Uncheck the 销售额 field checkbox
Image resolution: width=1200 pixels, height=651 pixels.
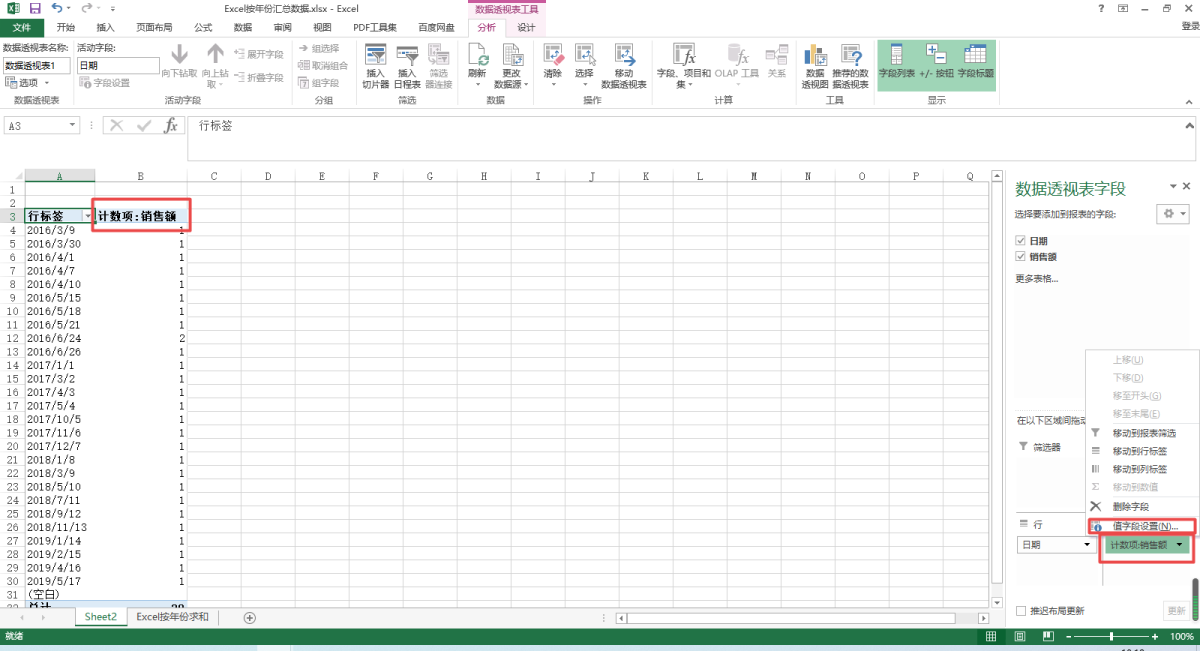tap(1020, 257)
